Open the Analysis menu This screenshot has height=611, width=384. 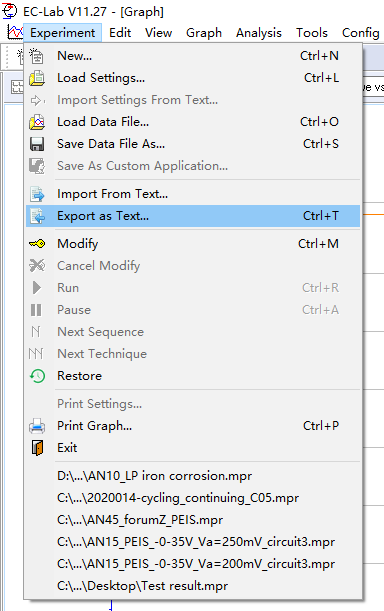point(258,33)
